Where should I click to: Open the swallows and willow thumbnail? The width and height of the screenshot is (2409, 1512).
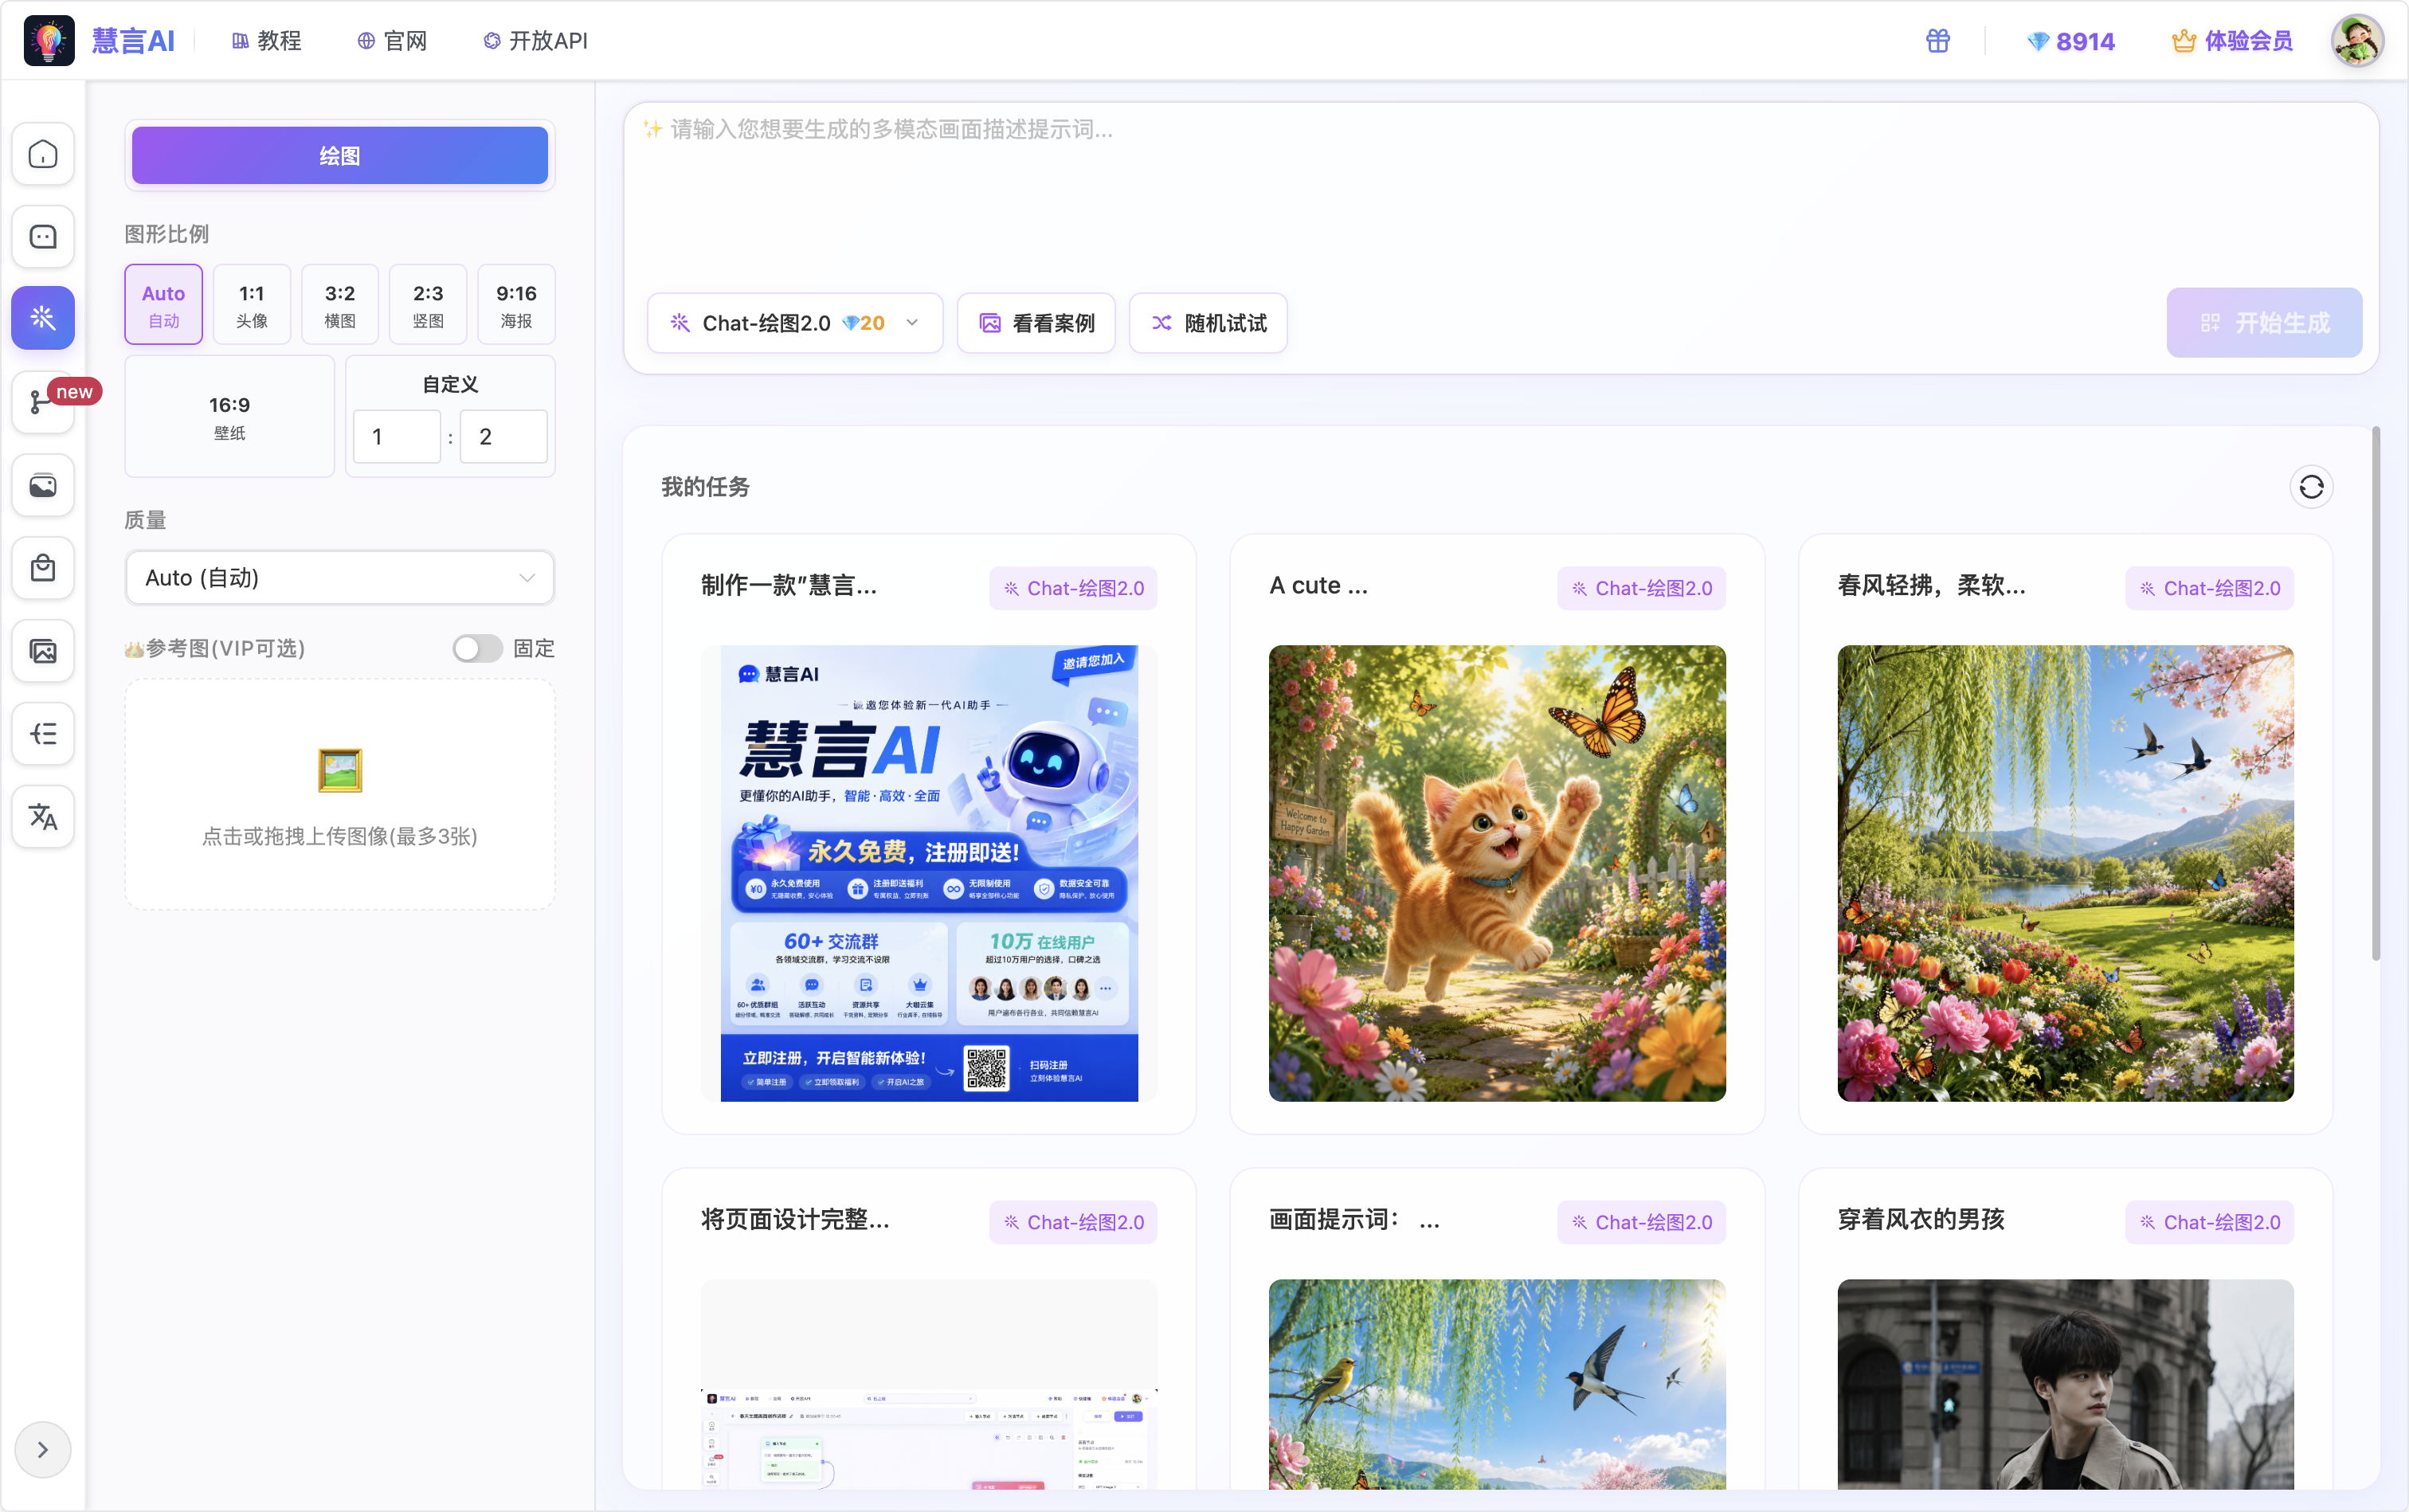coord(1497,1384)
